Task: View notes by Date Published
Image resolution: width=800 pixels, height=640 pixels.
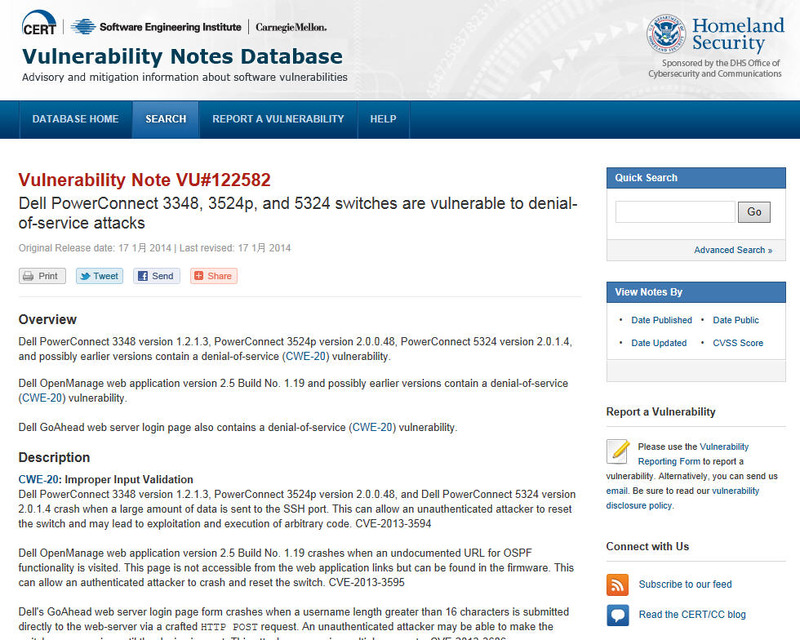Action: [661, 320]
